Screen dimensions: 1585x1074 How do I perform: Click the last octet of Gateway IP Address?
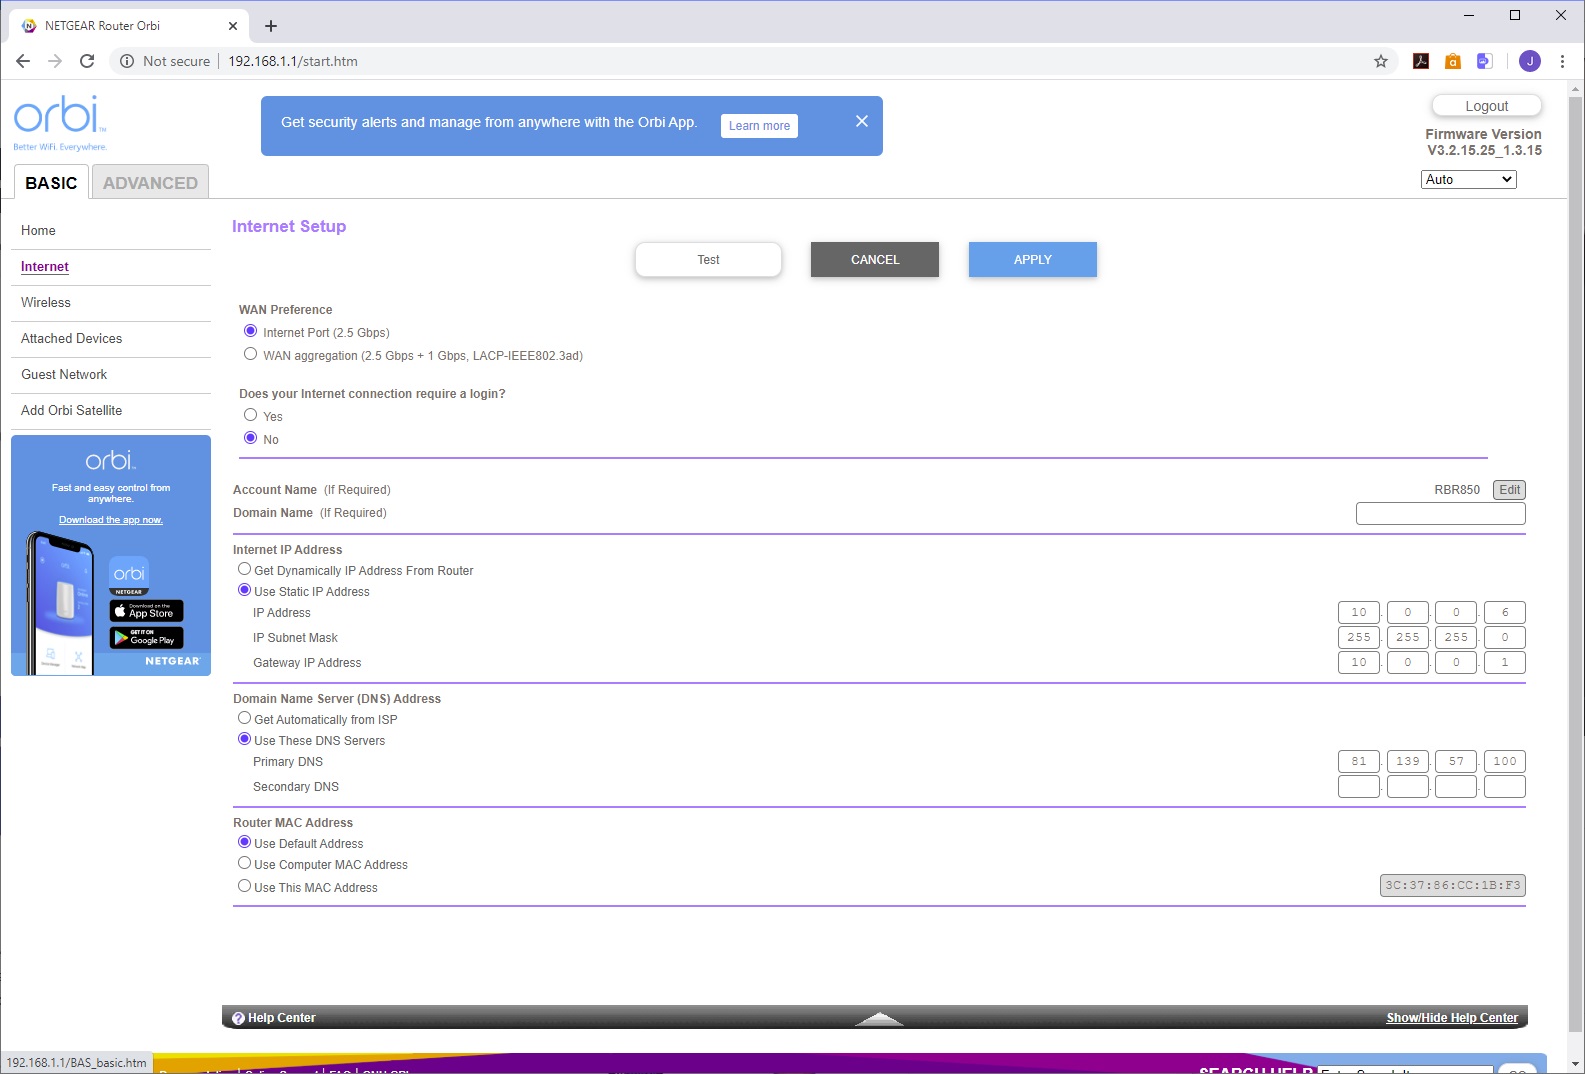point(1505,662)
